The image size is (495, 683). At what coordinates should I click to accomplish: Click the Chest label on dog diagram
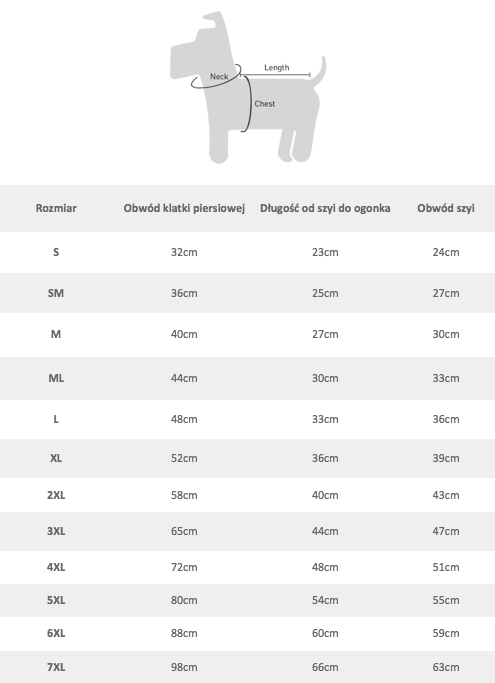tap(265, 104)
